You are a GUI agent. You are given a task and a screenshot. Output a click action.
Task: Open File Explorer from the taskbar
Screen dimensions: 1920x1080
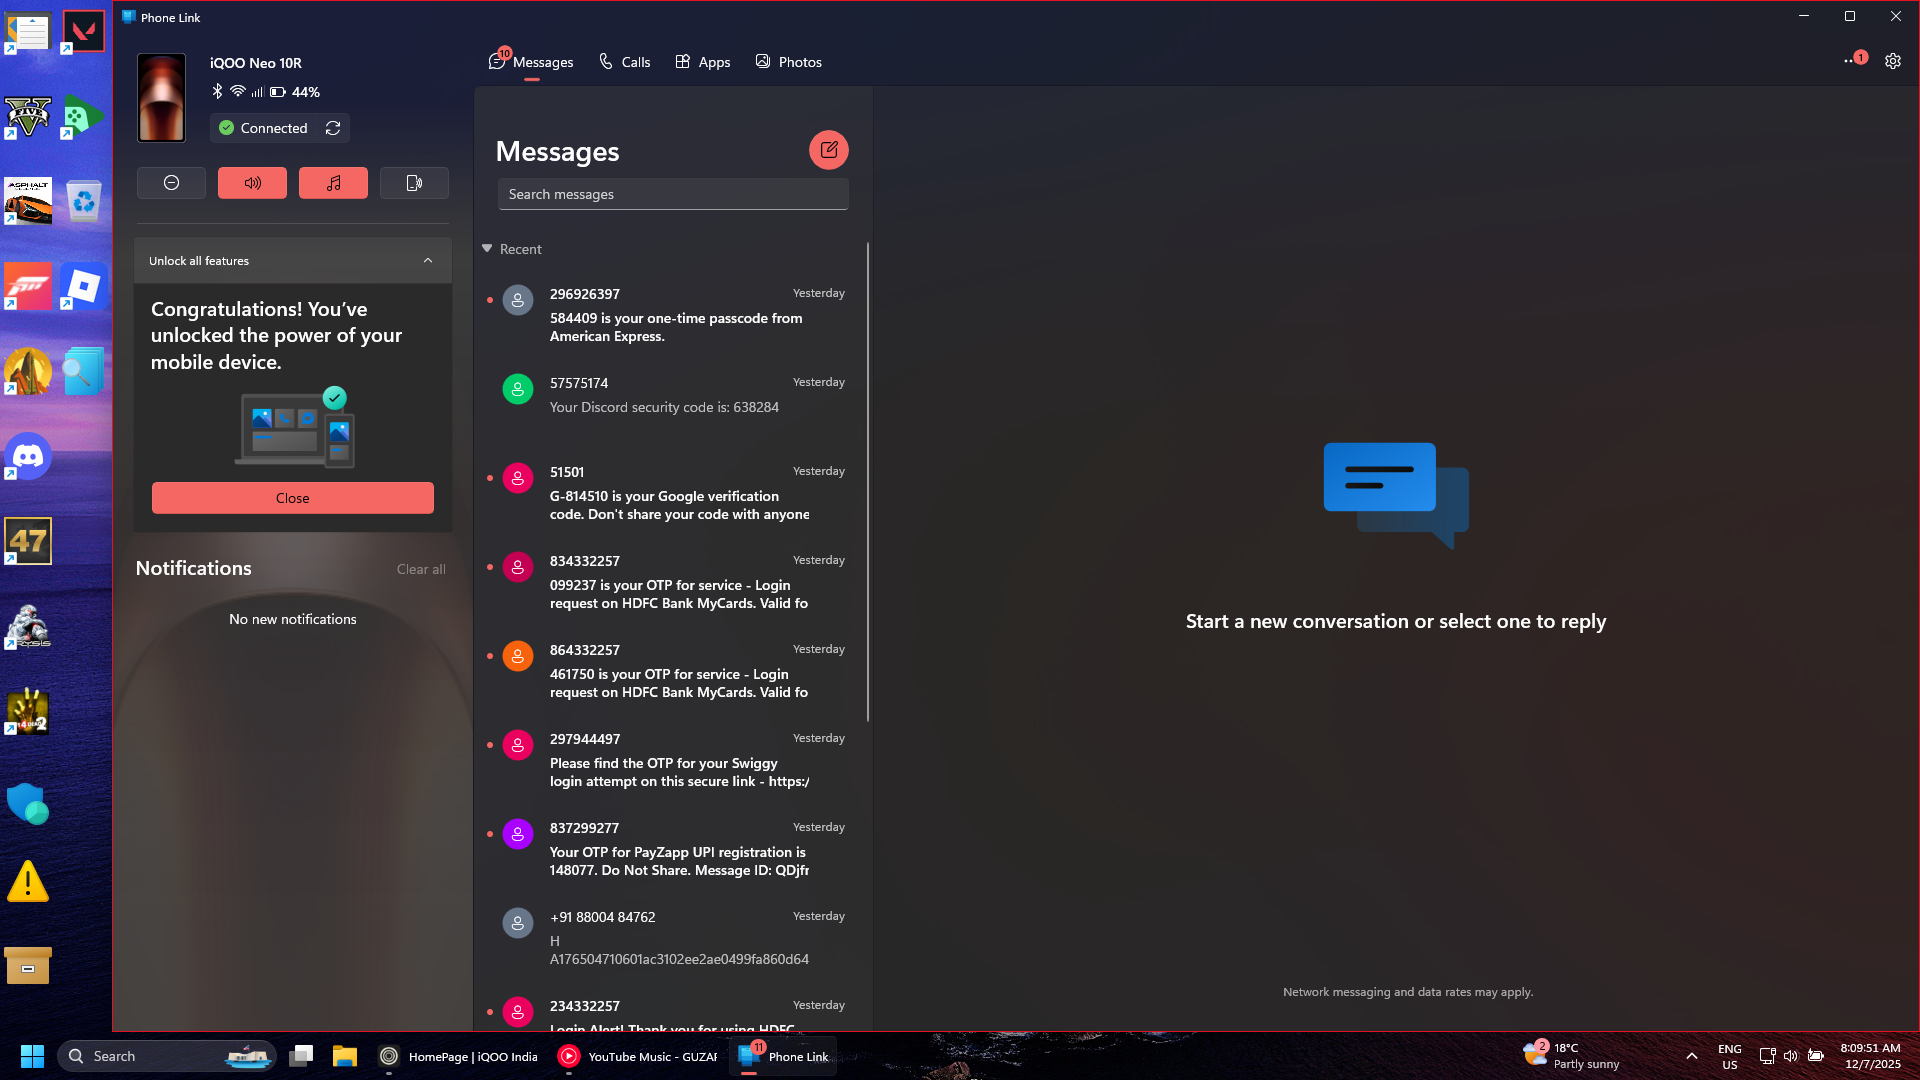(x=345, y=1056)
